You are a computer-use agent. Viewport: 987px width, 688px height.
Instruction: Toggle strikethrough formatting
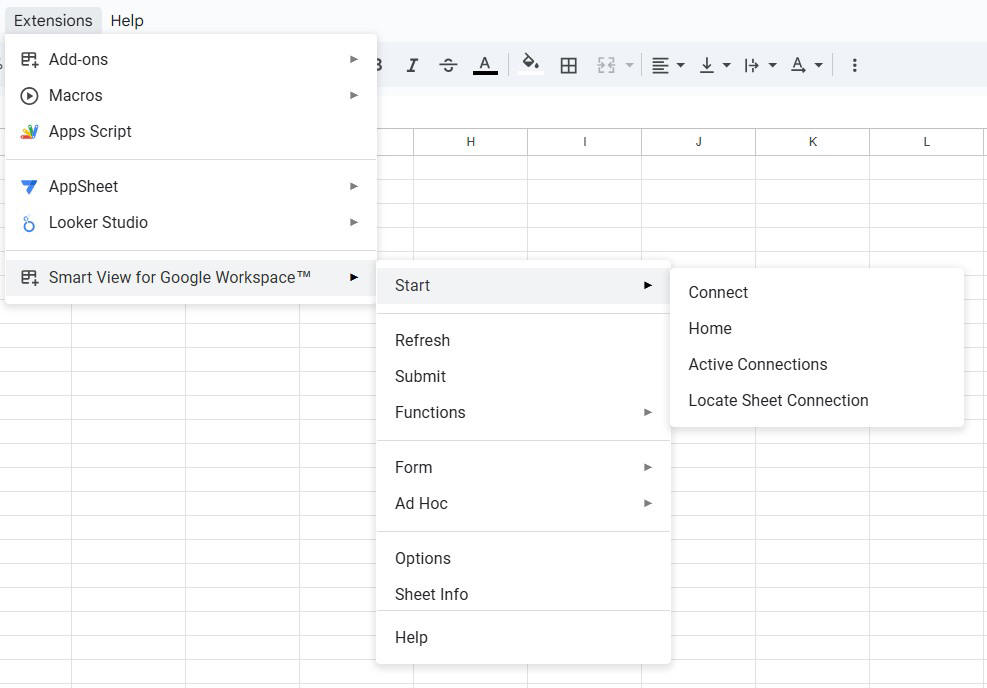click(448, 64)
